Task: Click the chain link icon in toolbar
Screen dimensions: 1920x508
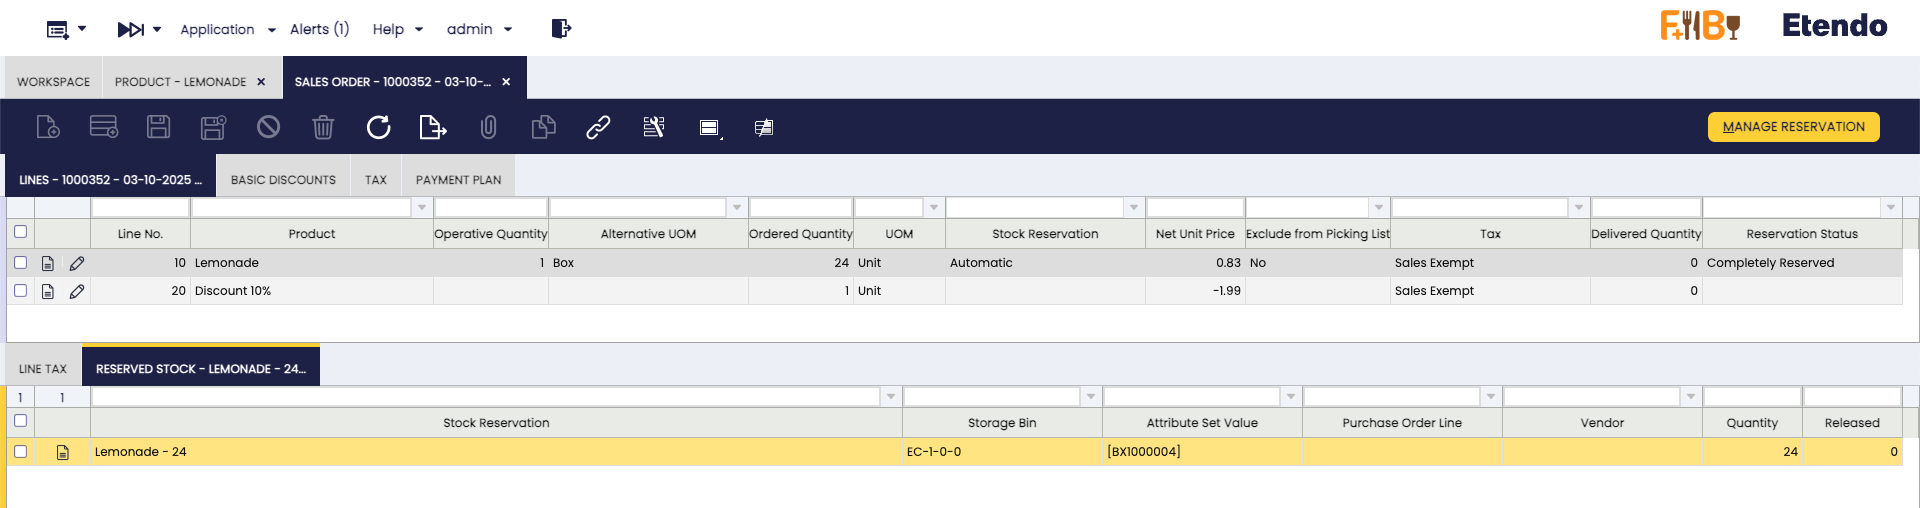Action: click(x=598, y=127)
